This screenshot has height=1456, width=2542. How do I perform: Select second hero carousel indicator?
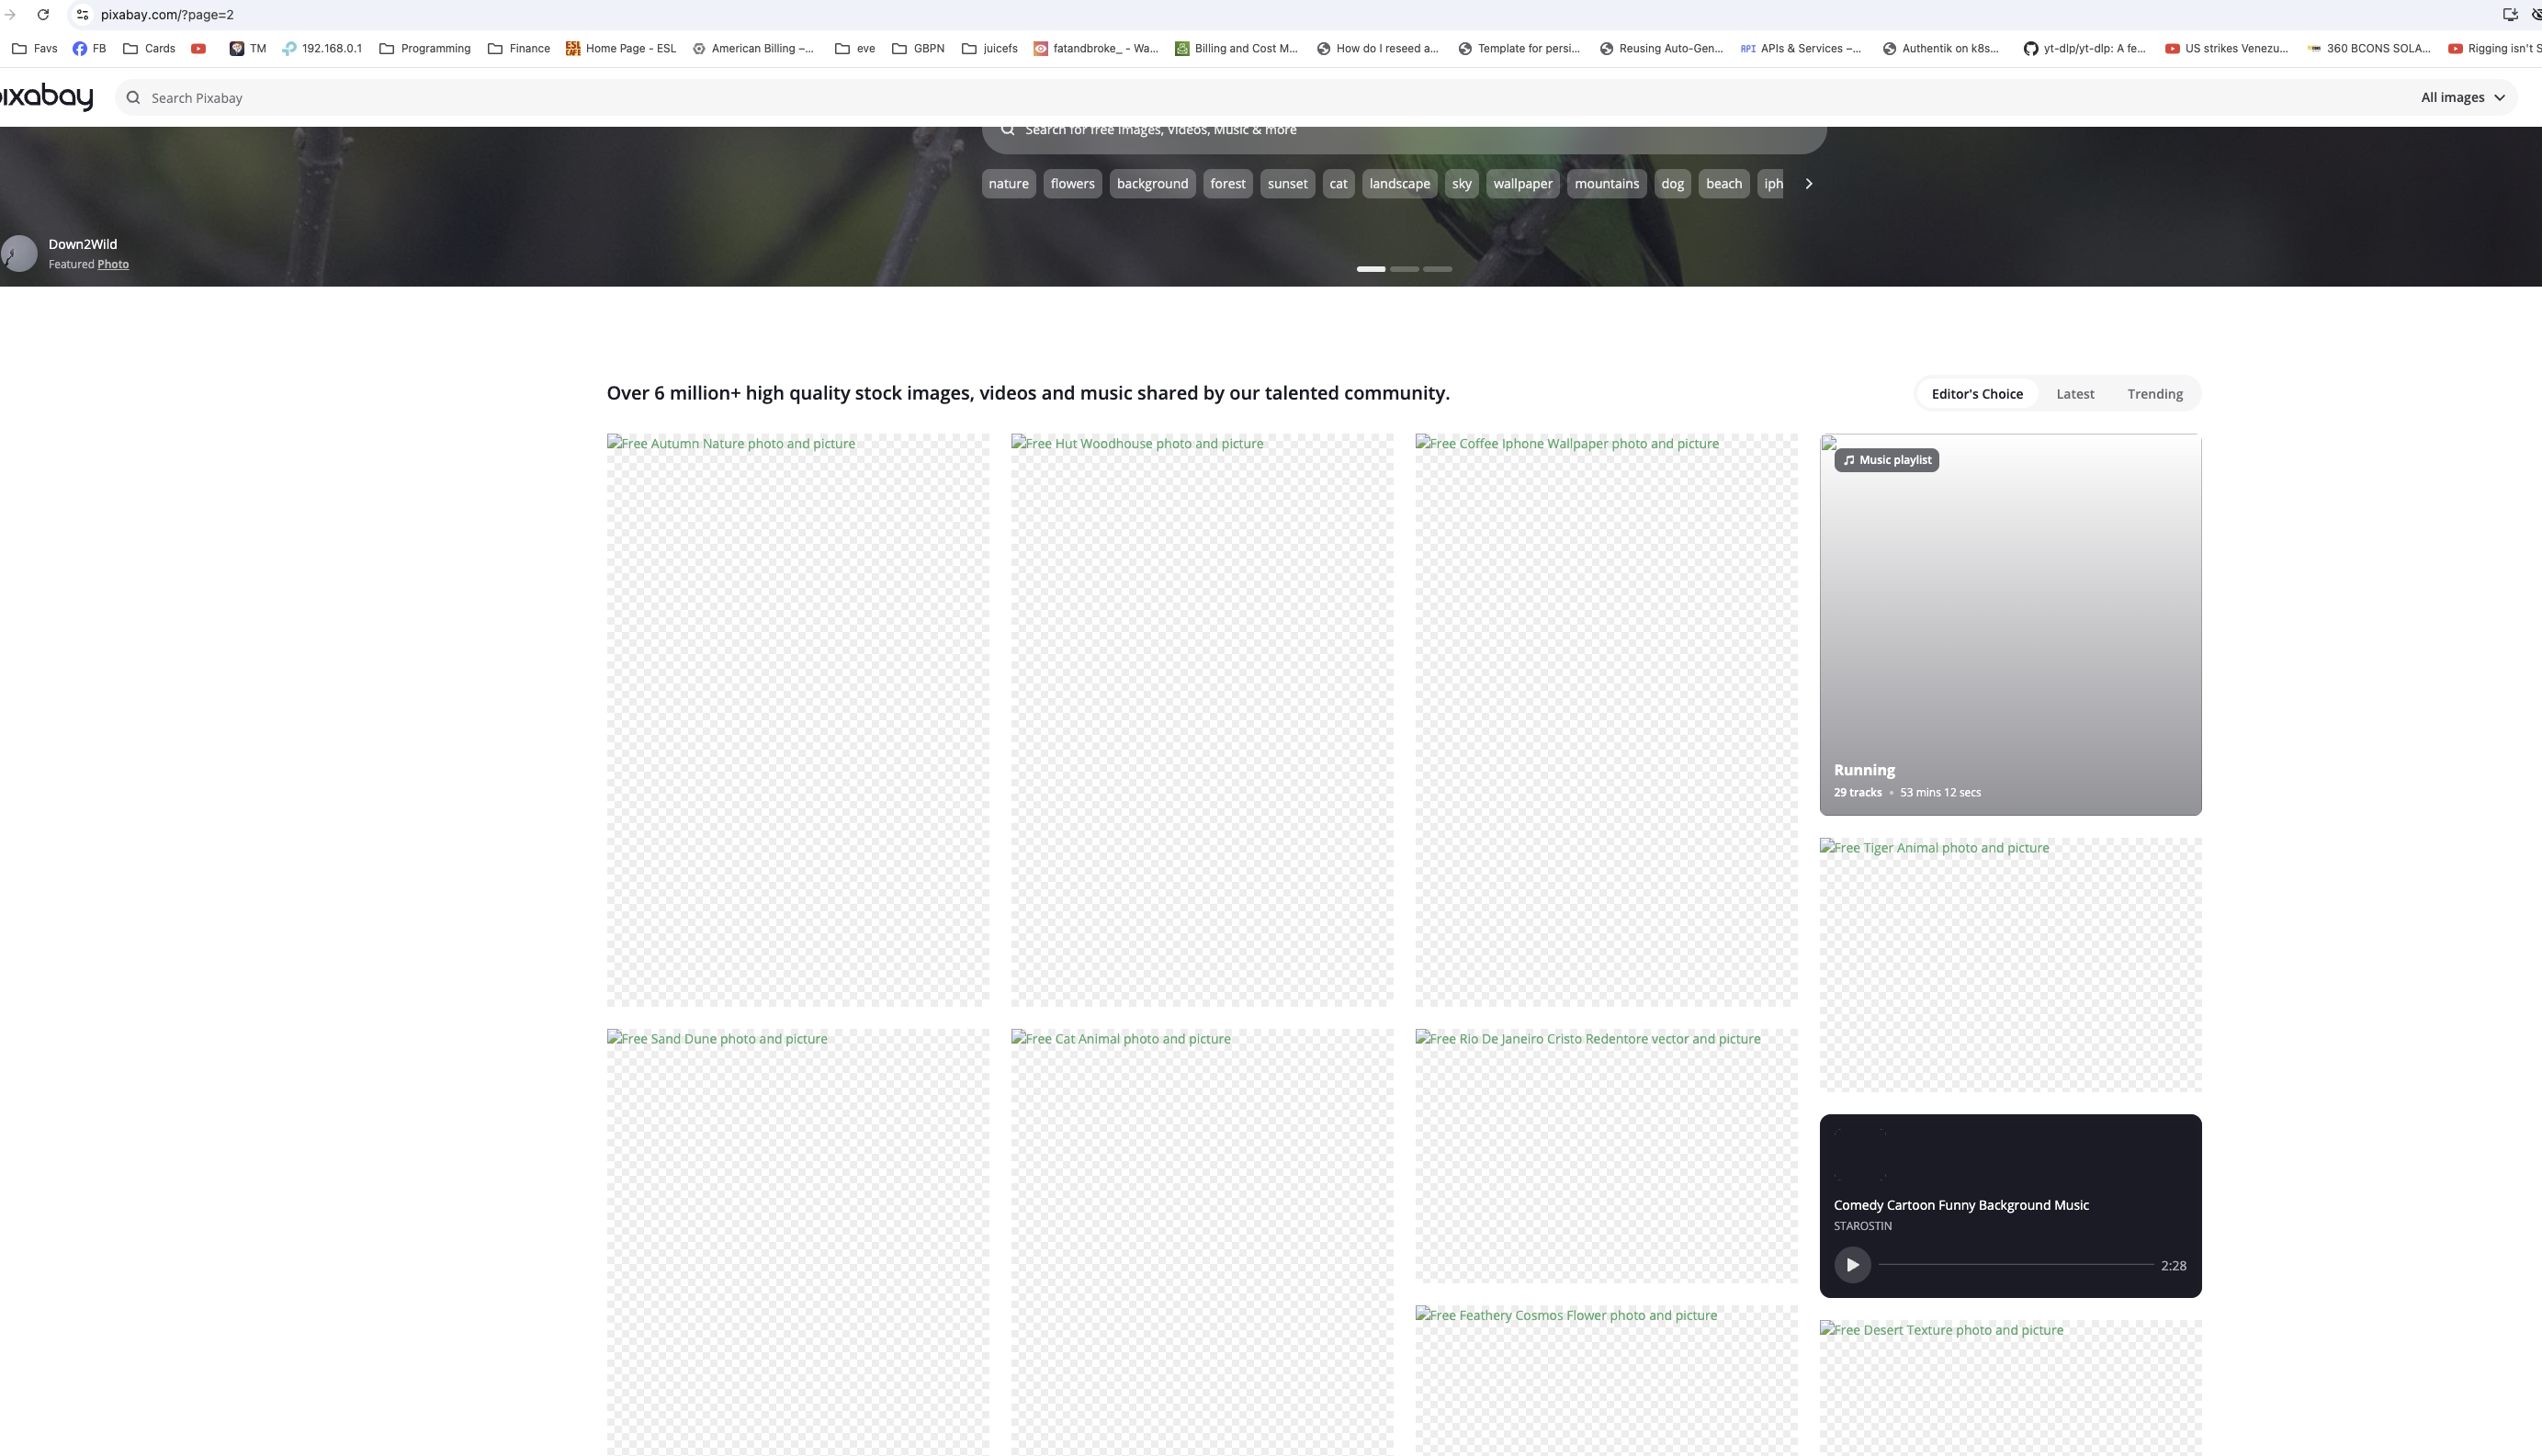point(1404,269)
